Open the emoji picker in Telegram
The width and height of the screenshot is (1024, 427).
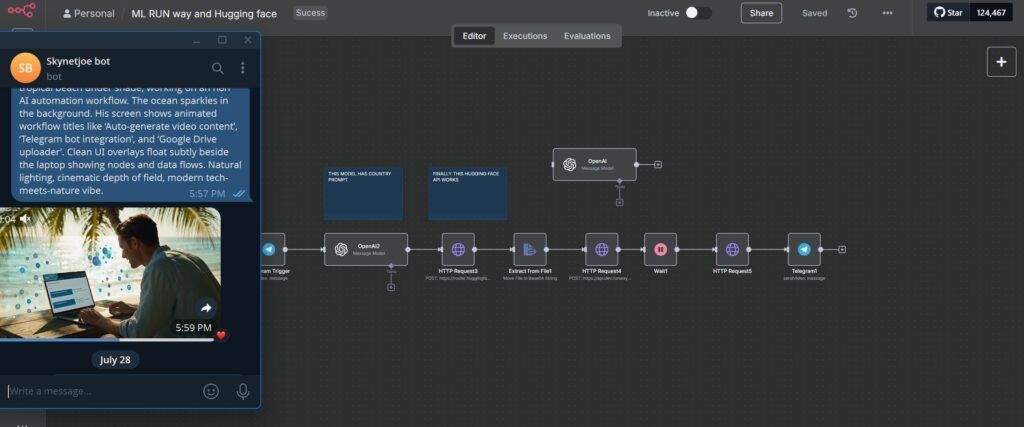coord(211,391)
